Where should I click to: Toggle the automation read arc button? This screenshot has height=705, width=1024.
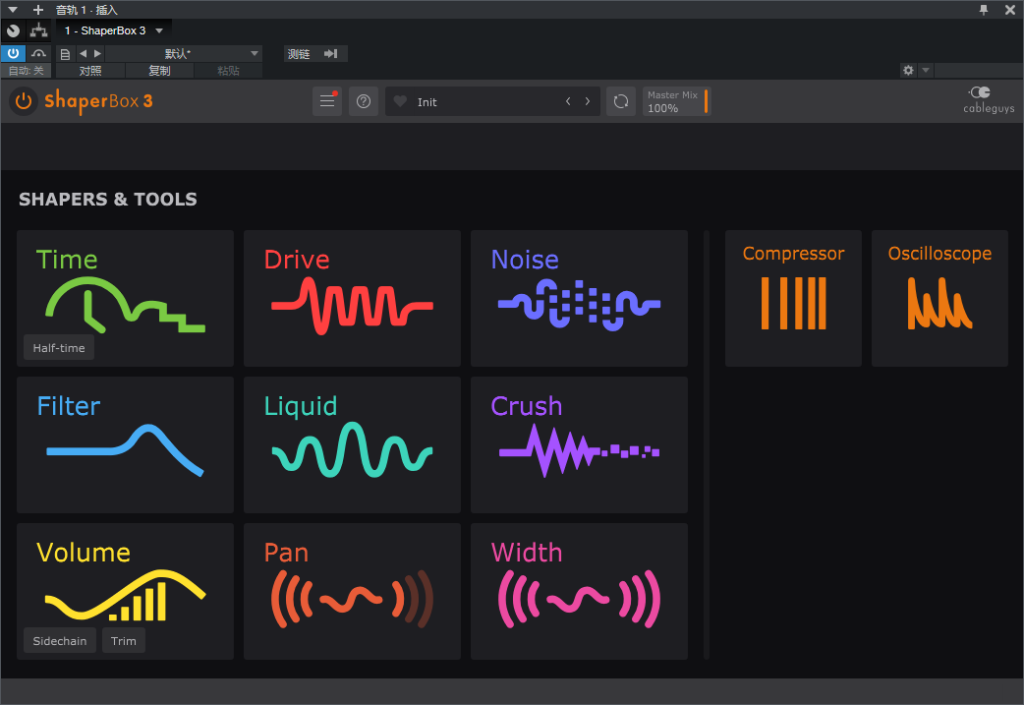(x=39, y=54)
